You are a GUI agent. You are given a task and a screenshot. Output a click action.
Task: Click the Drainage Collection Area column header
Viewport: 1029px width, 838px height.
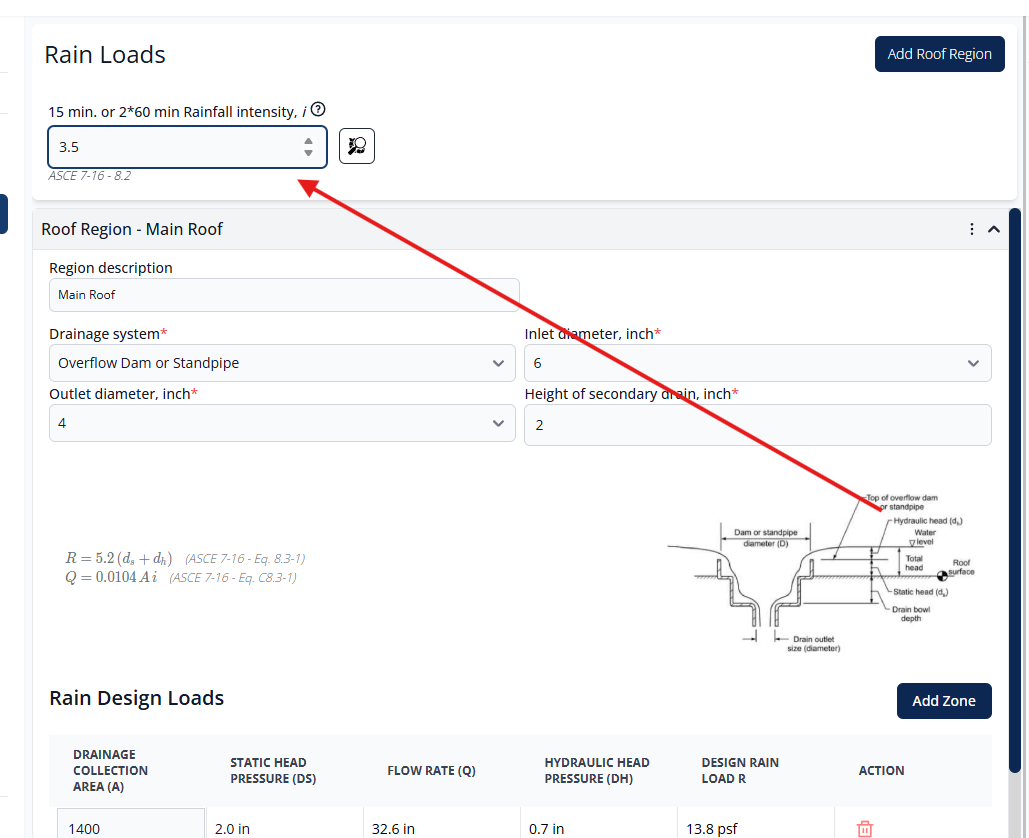111,770
